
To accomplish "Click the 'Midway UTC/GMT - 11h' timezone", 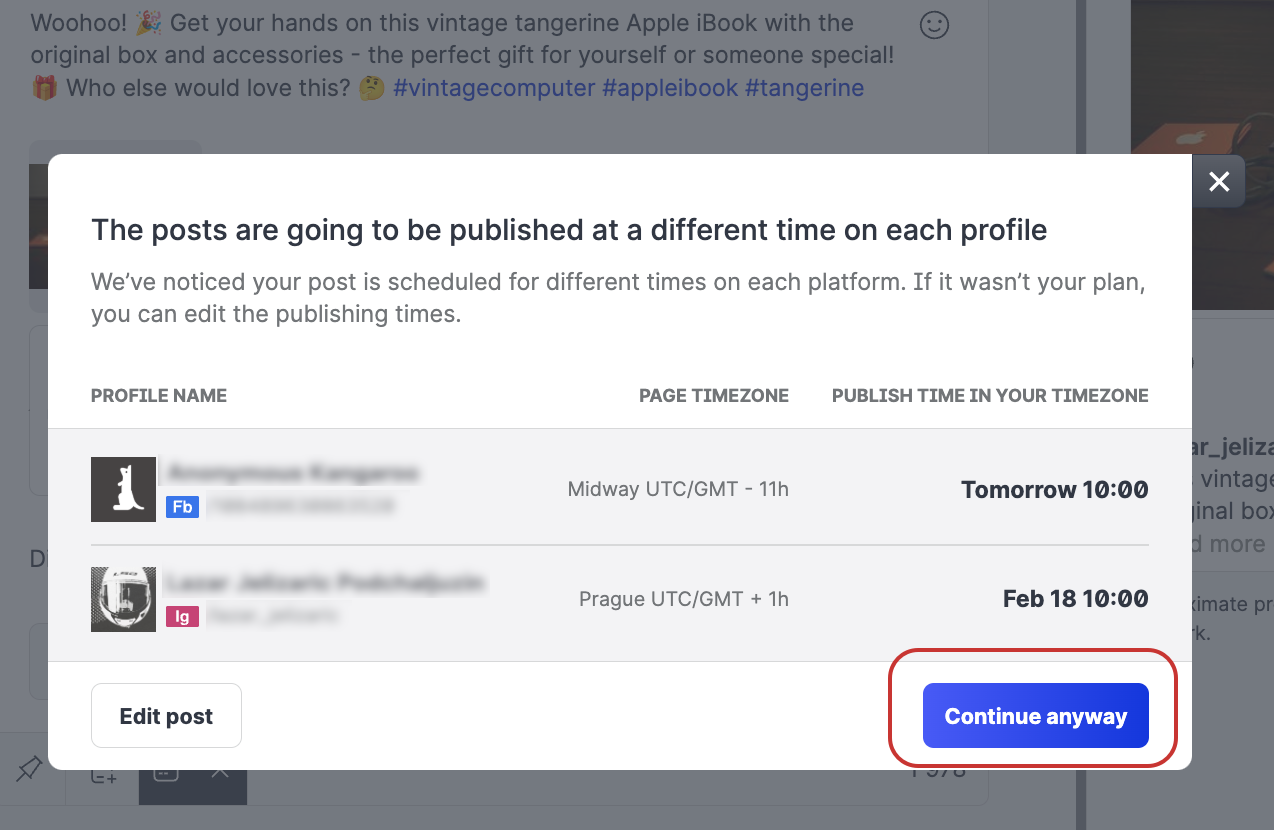I will coord(678,490).
